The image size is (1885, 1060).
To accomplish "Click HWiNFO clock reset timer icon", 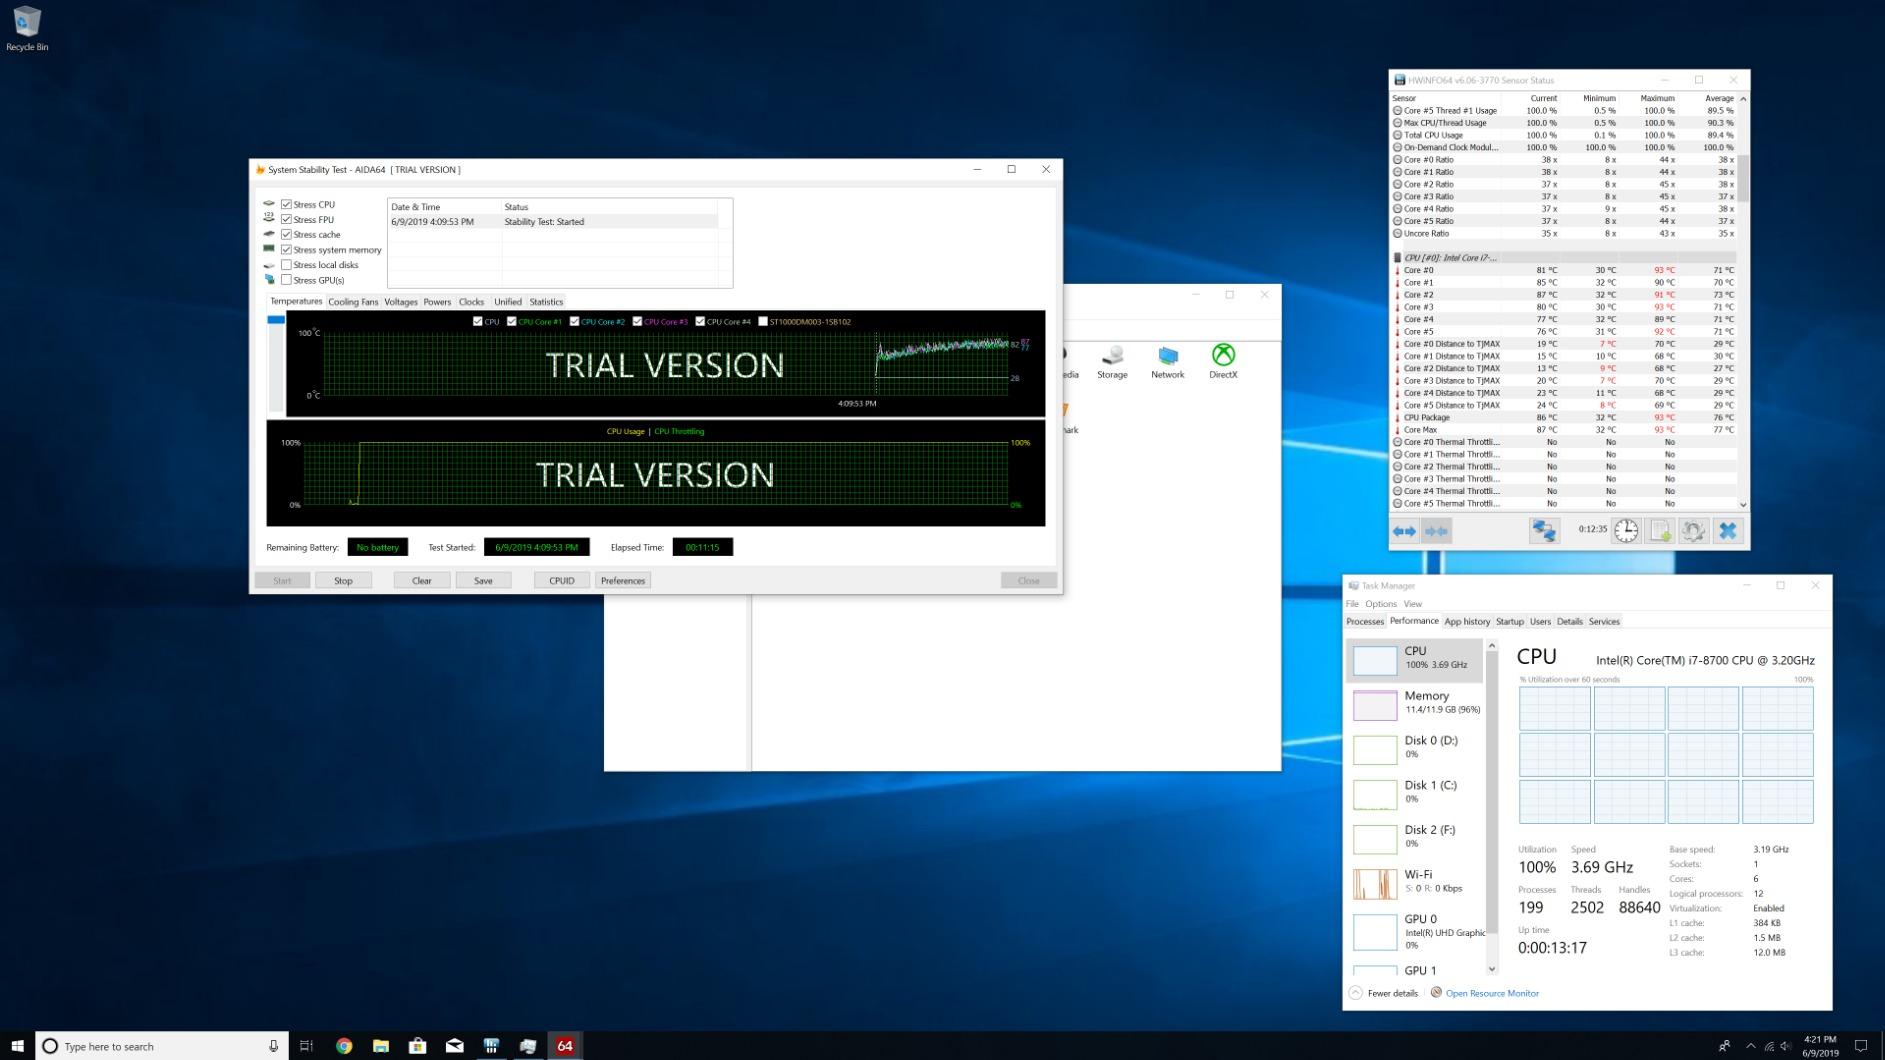I will pos(1626,531).
